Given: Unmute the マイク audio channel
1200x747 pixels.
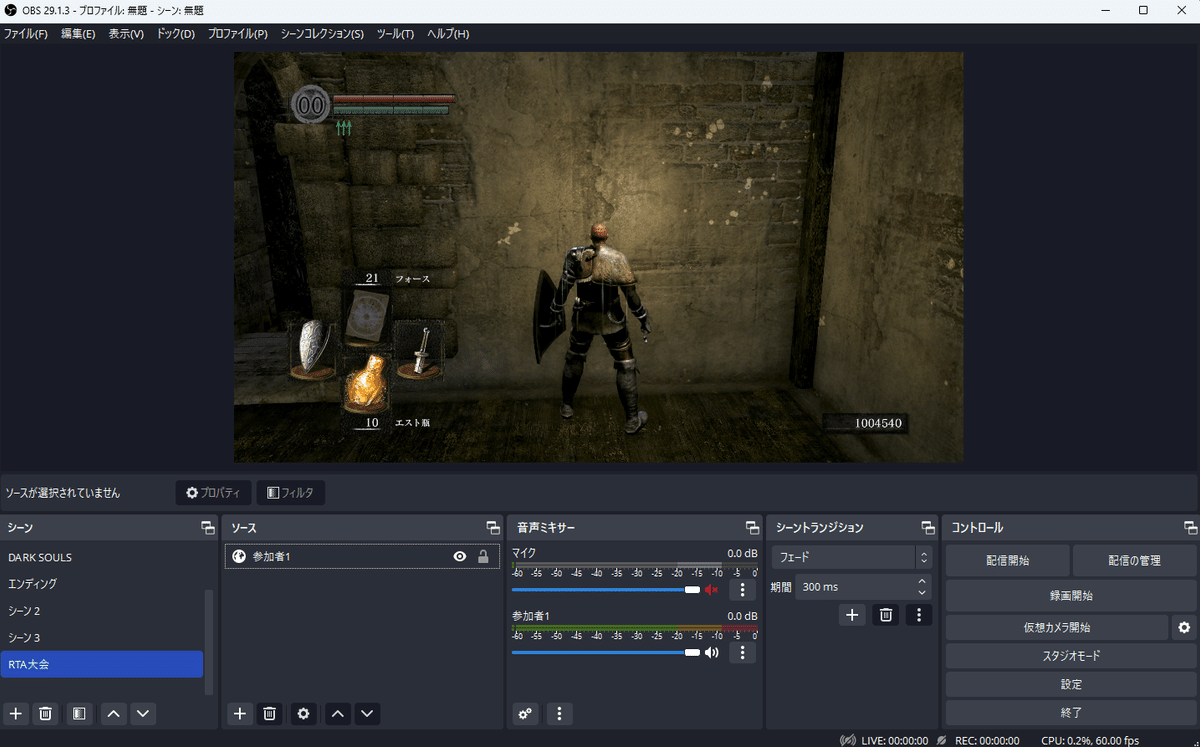Looking at the screenshot, I should tap(711, 590).
